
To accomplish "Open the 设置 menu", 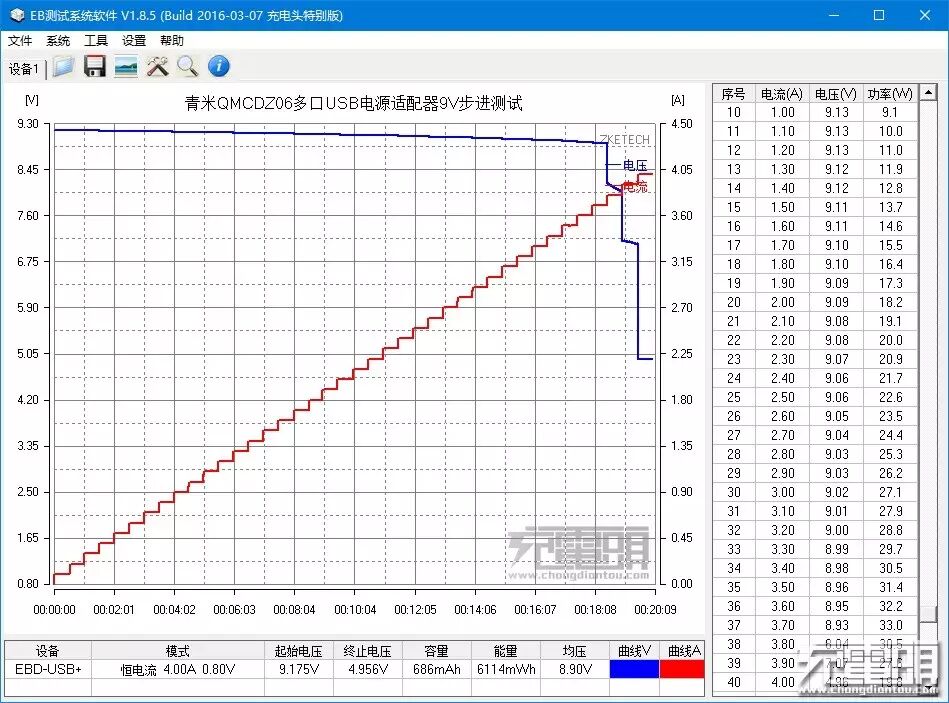I will point(134,41).
